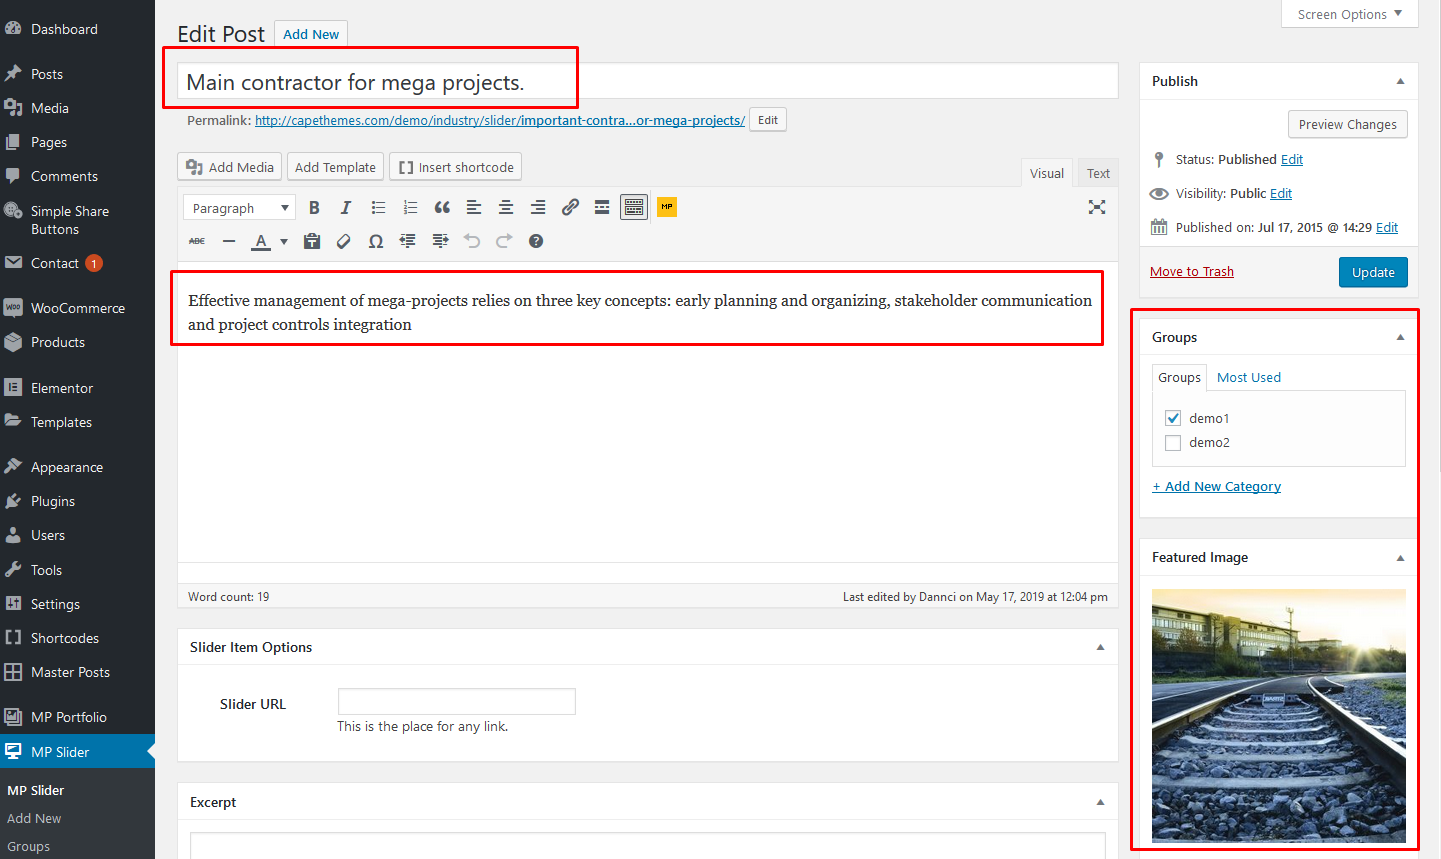Click the undo arrow in the editor toolbar
The height and width of the screenshot is (859, 1441).
472,241
